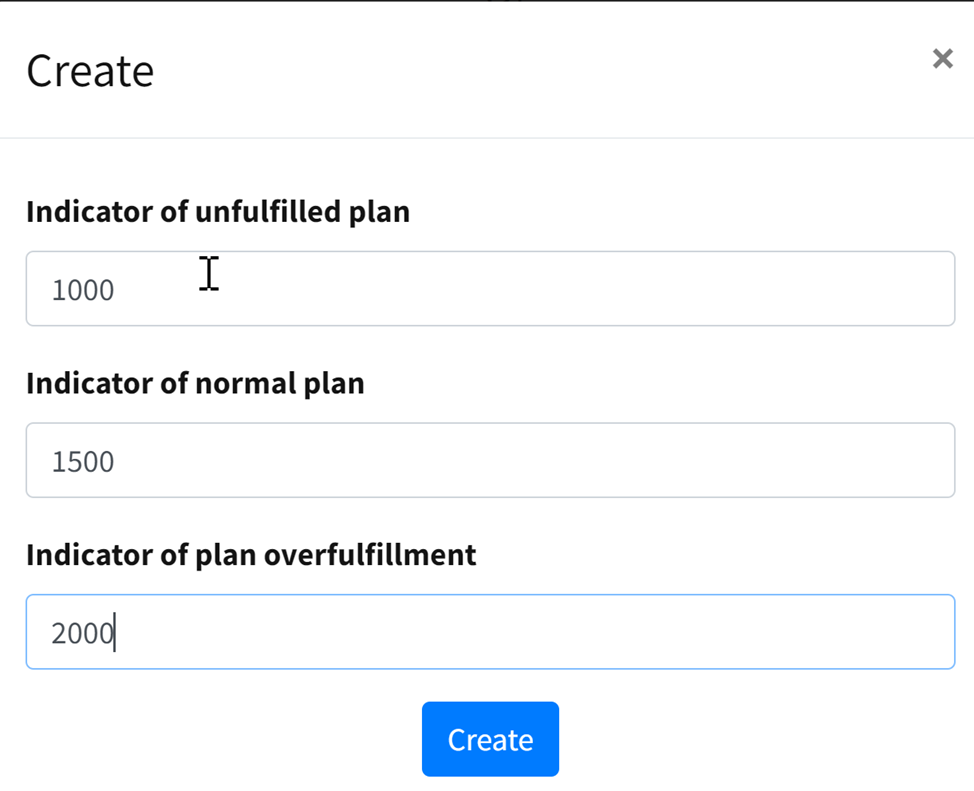
Task: Close the Create dialog with the X
Action: pos(942,59)
